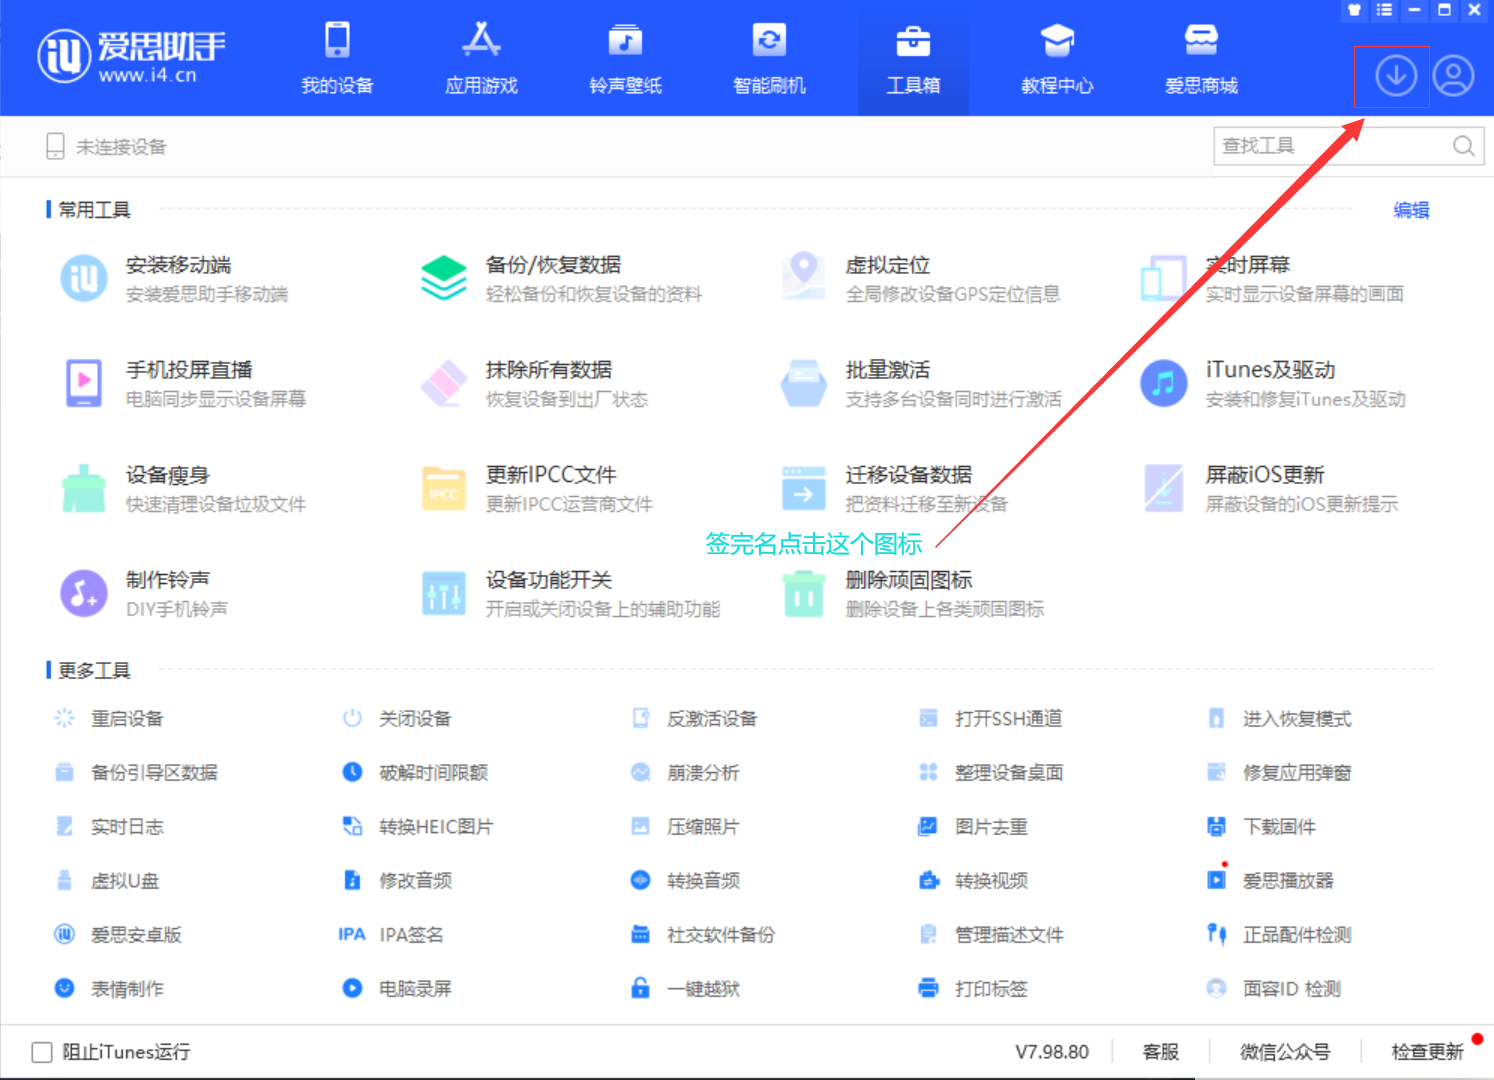
Task: Open the Backup/Restore Data tool icon
Action: pos(443,278)
